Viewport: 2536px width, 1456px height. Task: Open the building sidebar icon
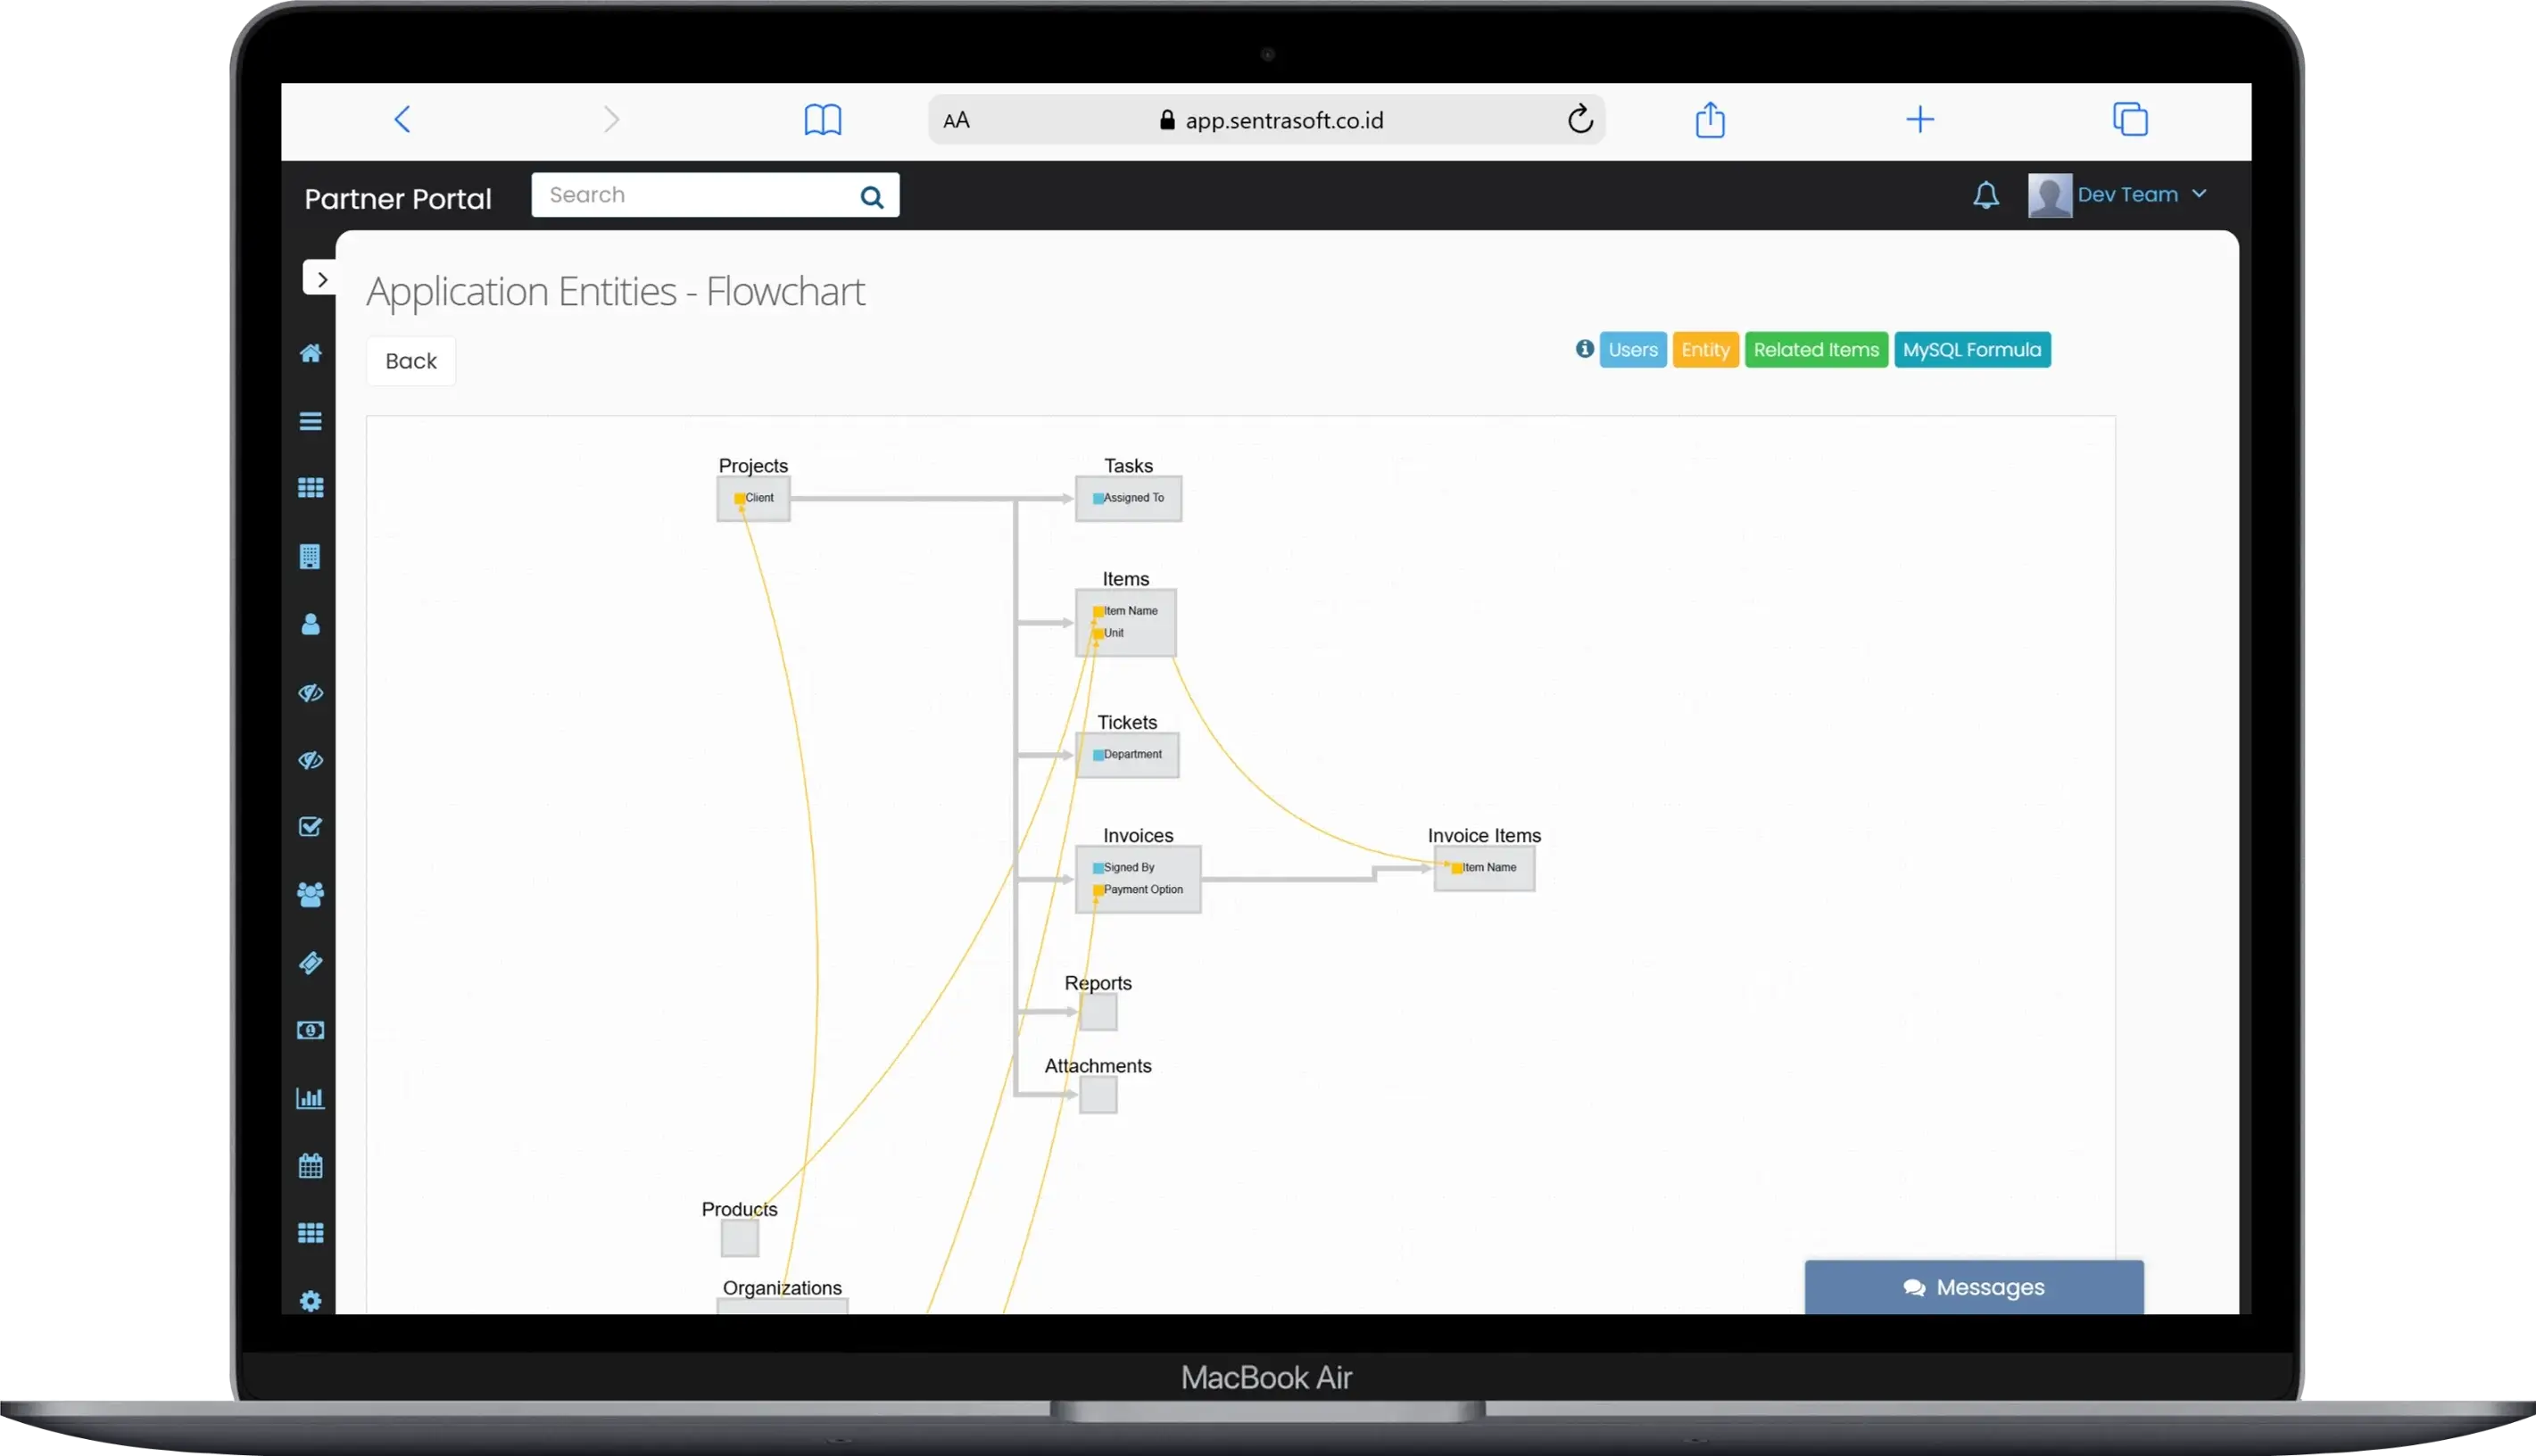[310, 557]
